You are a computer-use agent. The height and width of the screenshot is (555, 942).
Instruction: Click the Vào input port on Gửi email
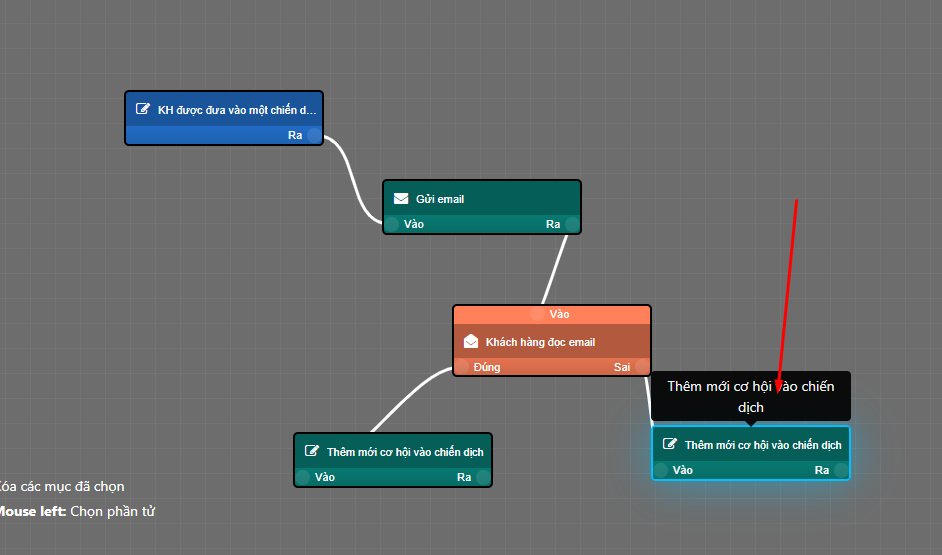pyautogui.click(x=392, y=224)
